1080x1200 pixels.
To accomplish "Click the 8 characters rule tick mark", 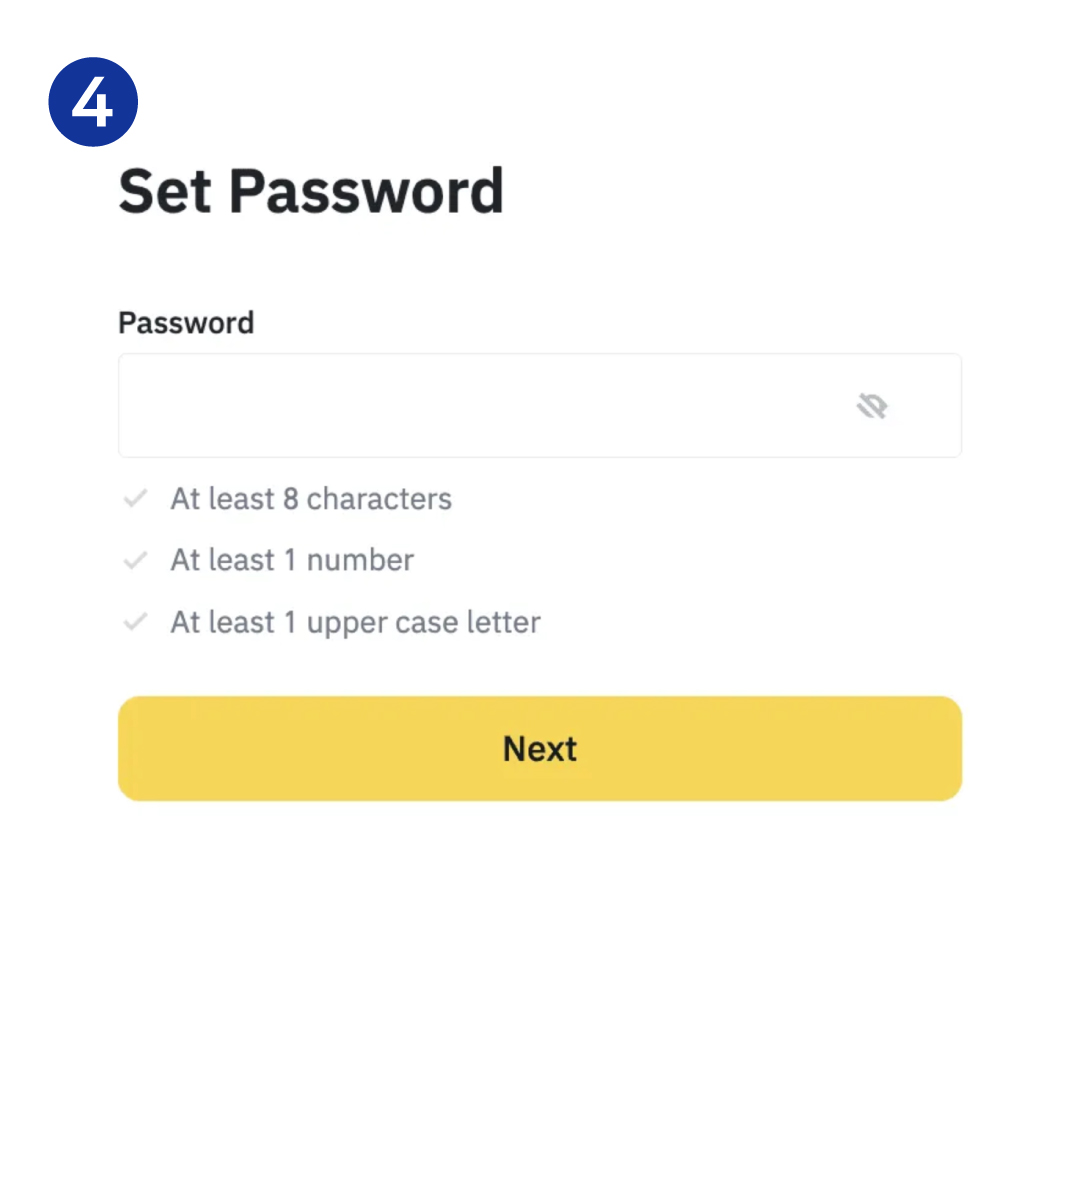I will tap(135, 498).
